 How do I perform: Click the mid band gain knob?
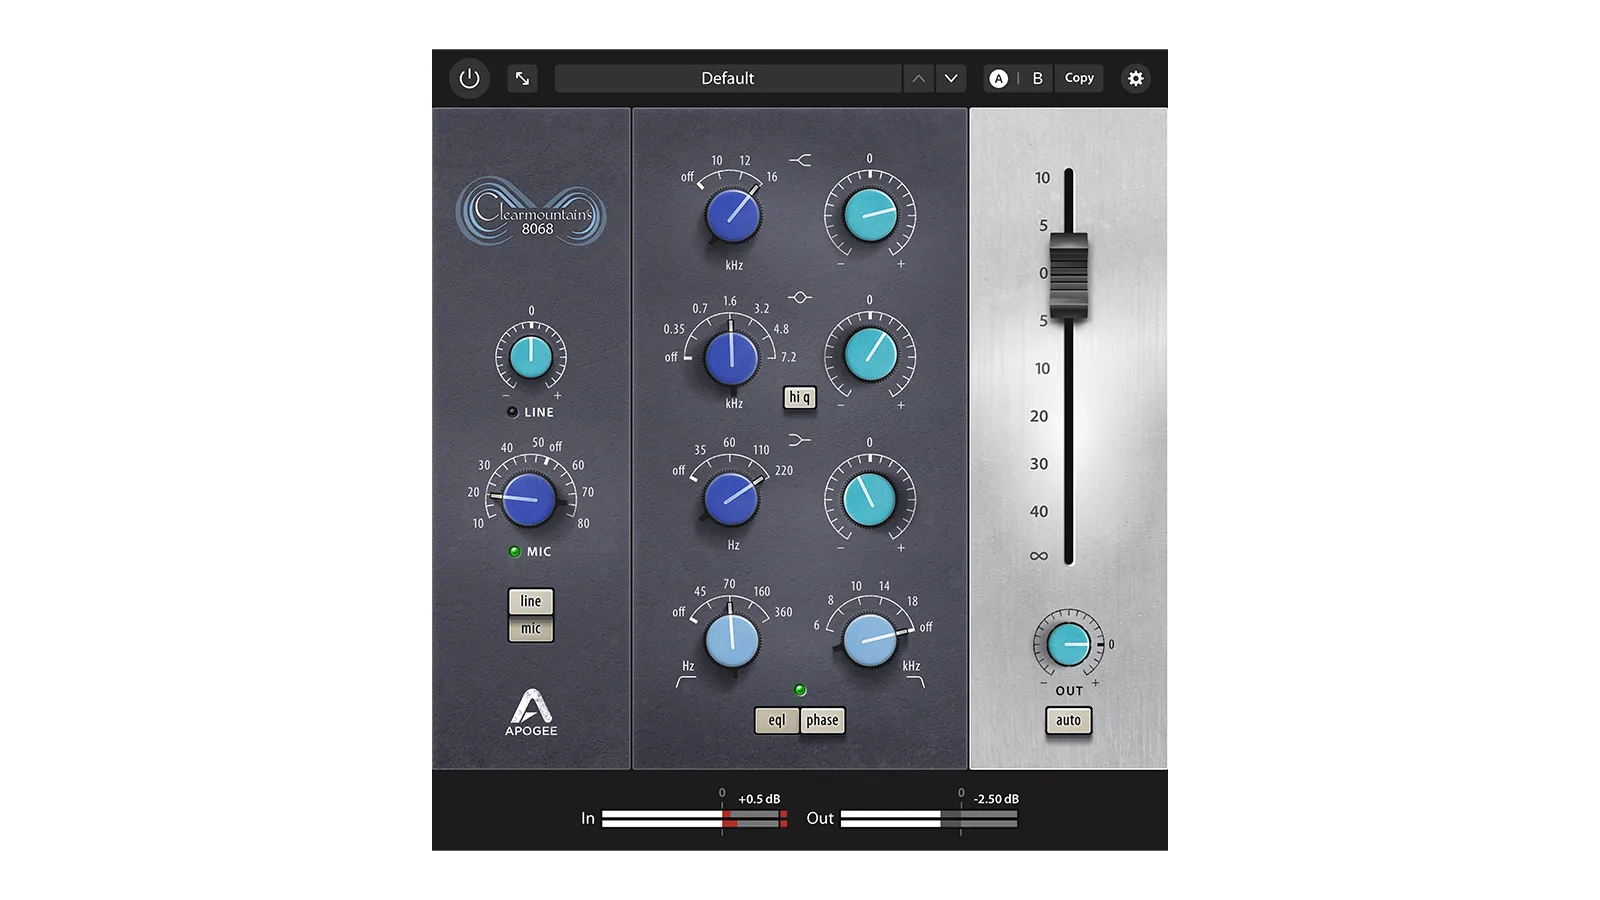click(x=870, y=355)
